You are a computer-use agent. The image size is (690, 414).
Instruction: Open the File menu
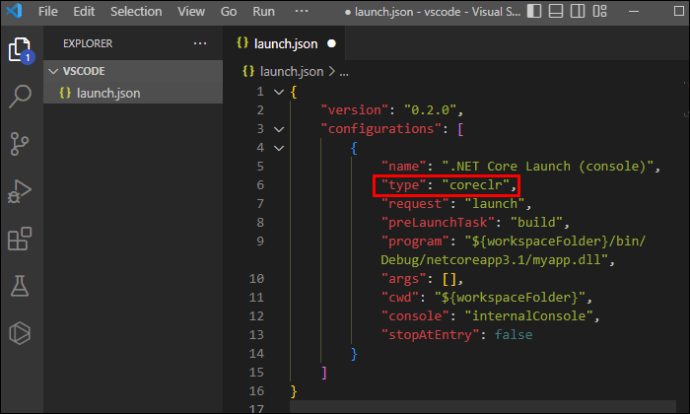[48, 11]
